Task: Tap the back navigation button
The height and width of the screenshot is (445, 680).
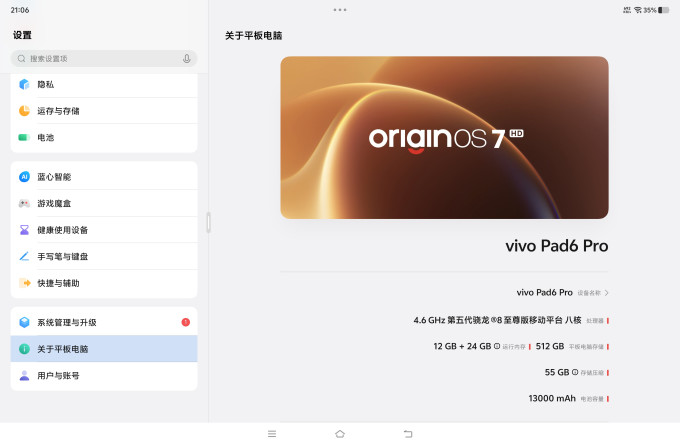Action: click(408, 434)
